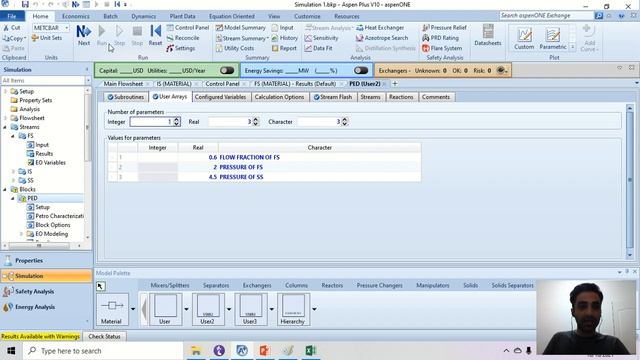Click Results Available with Warnings status
This screenshot has height=360, width=640.
click(x=40, y=336)
